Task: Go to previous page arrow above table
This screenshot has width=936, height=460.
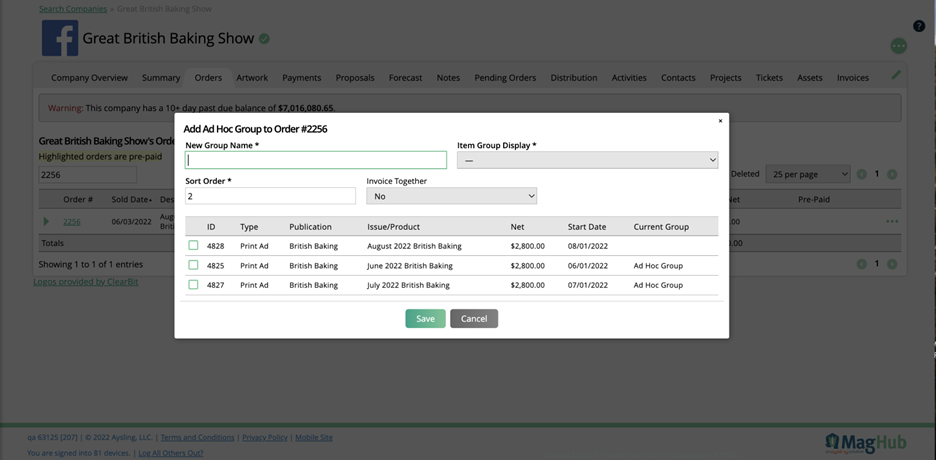Action: [x=861, y=174]
